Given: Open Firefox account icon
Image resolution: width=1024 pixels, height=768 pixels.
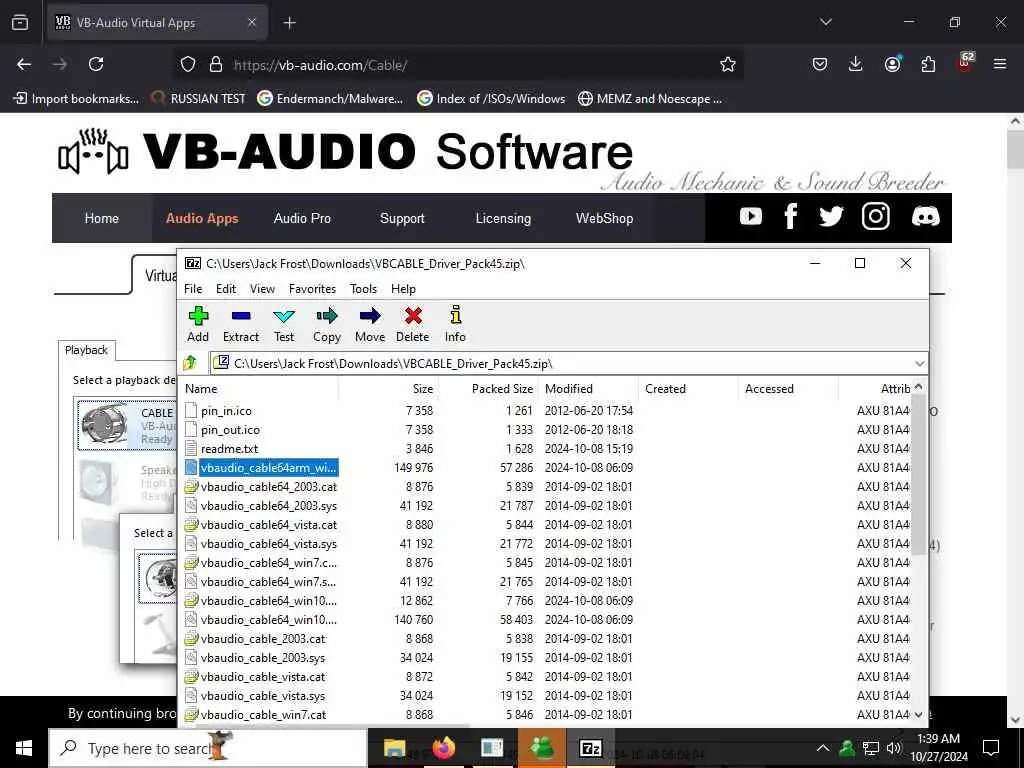Looking at the screenshot, I should pyautogui.click(x=892, y=64).
